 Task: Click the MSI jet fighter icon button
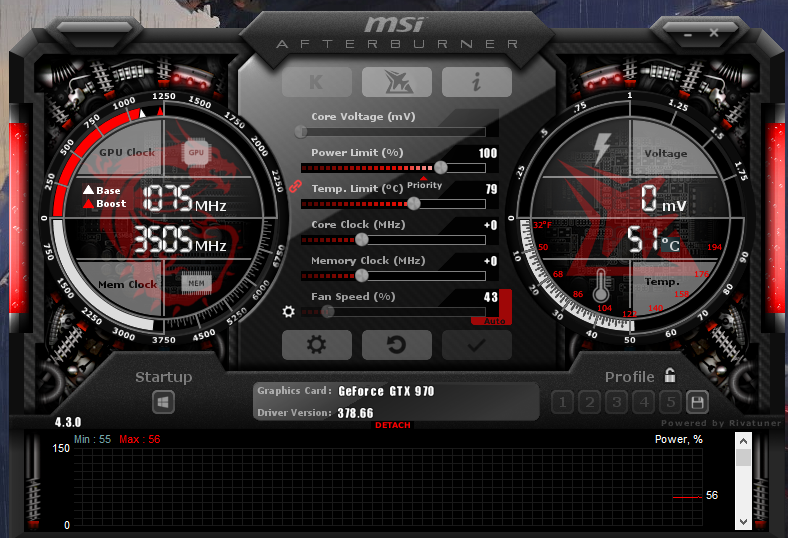tap(397, 82)
